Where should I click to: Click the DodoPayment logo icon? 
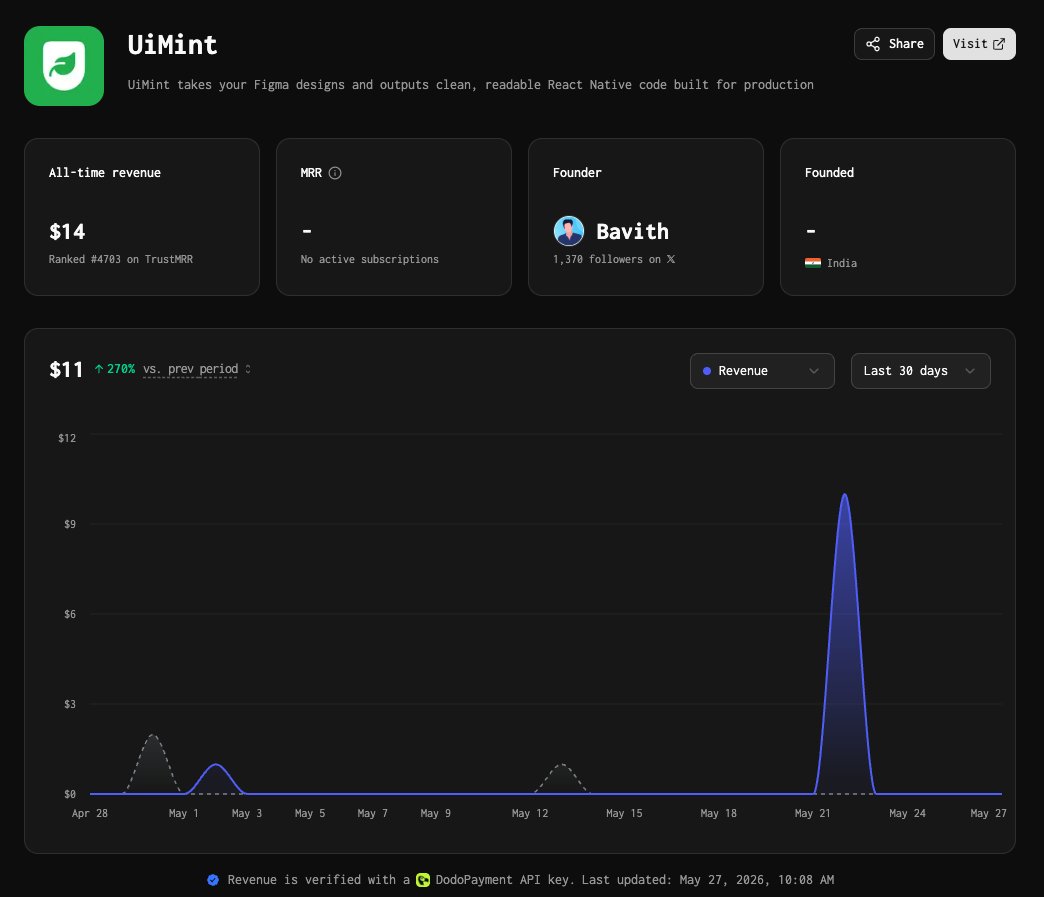click(x=423, y=880)
